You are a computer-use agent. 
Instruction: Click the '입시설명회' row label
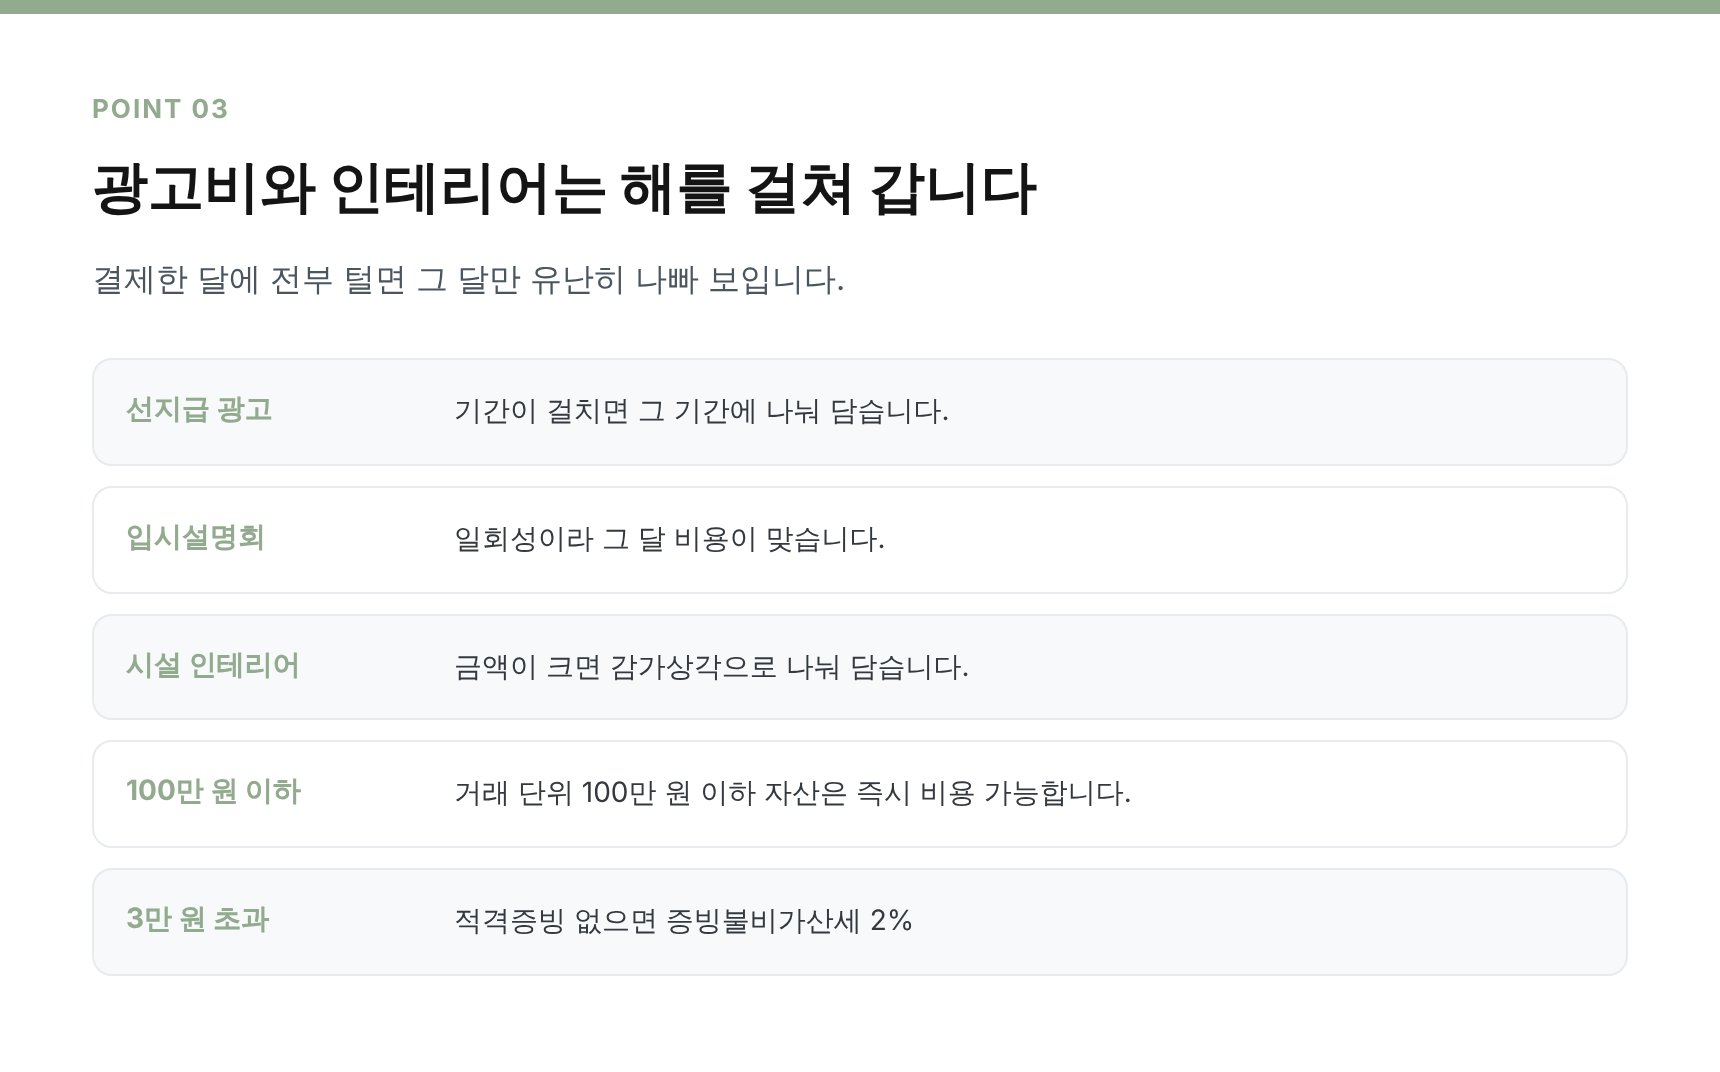pos(195,538)
